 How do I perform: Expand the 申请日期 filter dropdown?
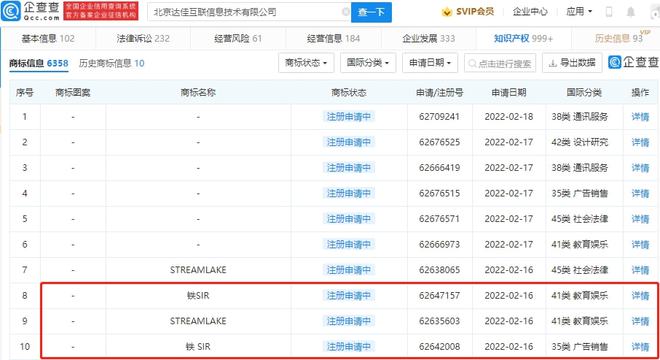pos(430,63)
